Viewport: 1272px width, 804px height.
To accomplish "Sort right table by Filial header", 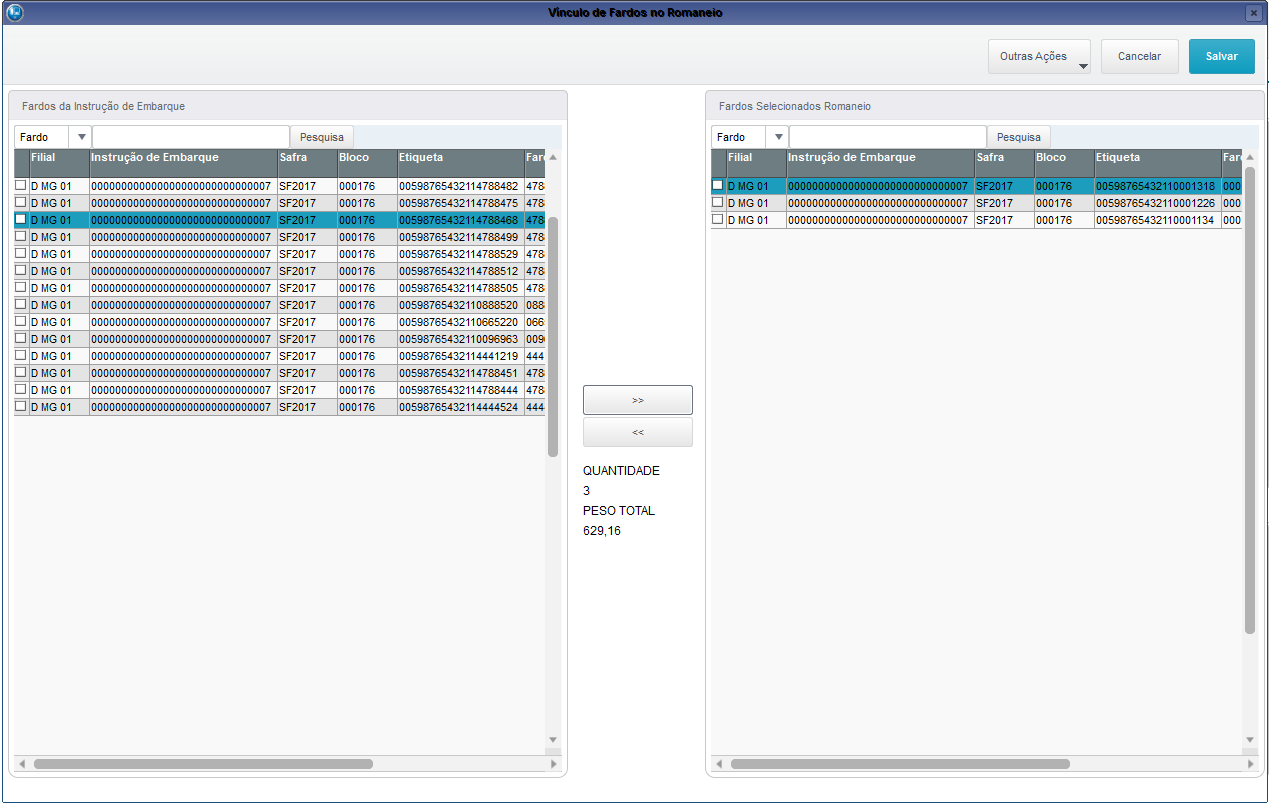I will click(756, 163).
